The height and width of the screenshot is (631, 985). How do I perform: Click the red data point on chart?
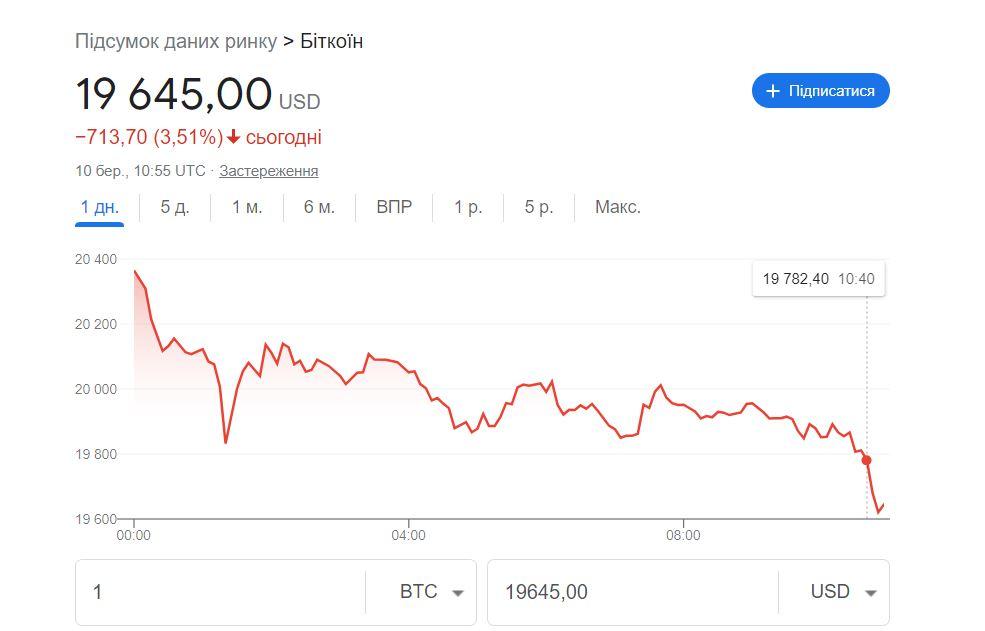[867, 460]
